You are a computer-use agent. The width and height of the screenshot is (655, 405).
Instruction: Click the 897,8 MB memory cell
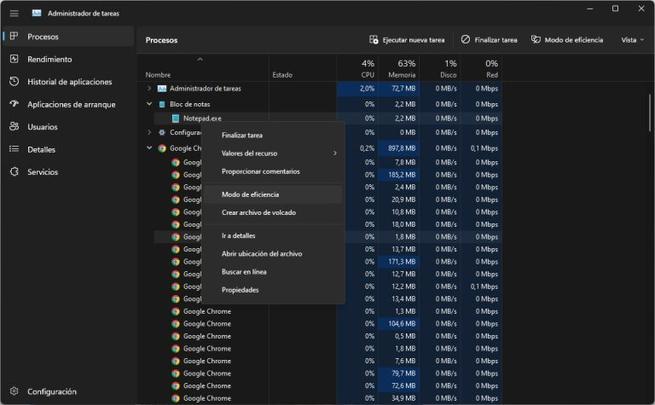(399, 148)
